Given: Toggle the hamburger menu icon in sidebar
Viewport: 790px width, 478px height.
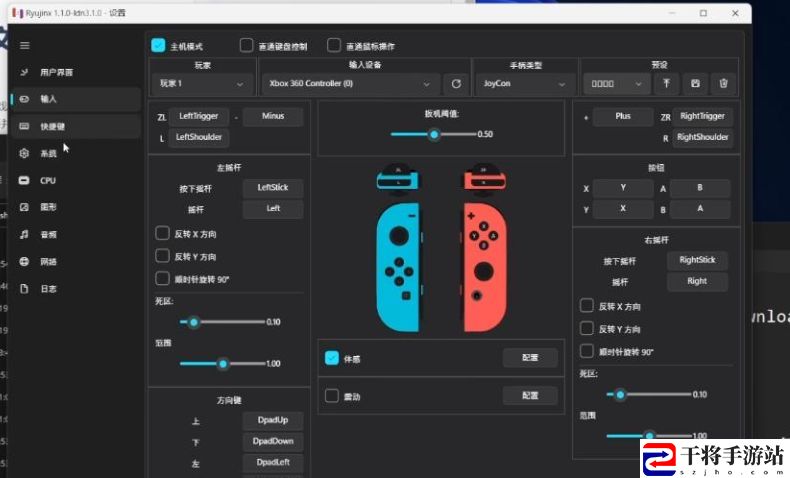Looking at the screenshot, I should (x=24, y=45).
